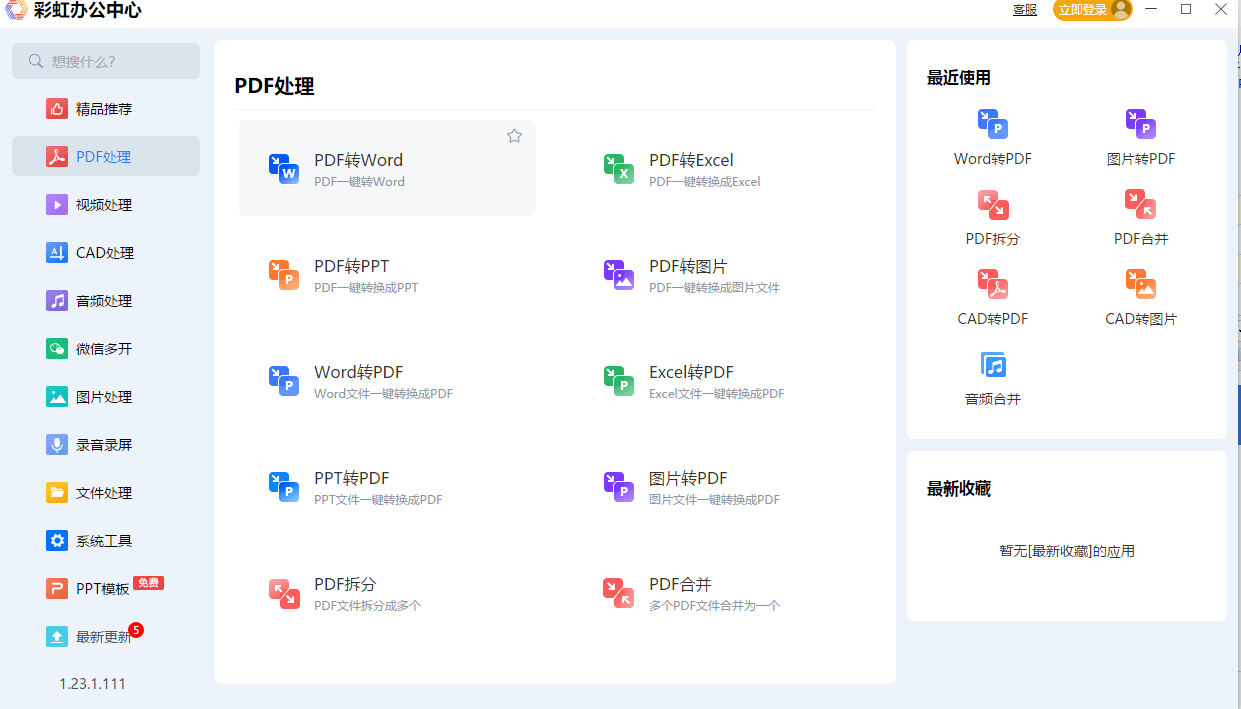The width and height of the screenshot is (1241, 709).
Task: Click the Word文件一键转换成PDF description
Action: (383, 394)
